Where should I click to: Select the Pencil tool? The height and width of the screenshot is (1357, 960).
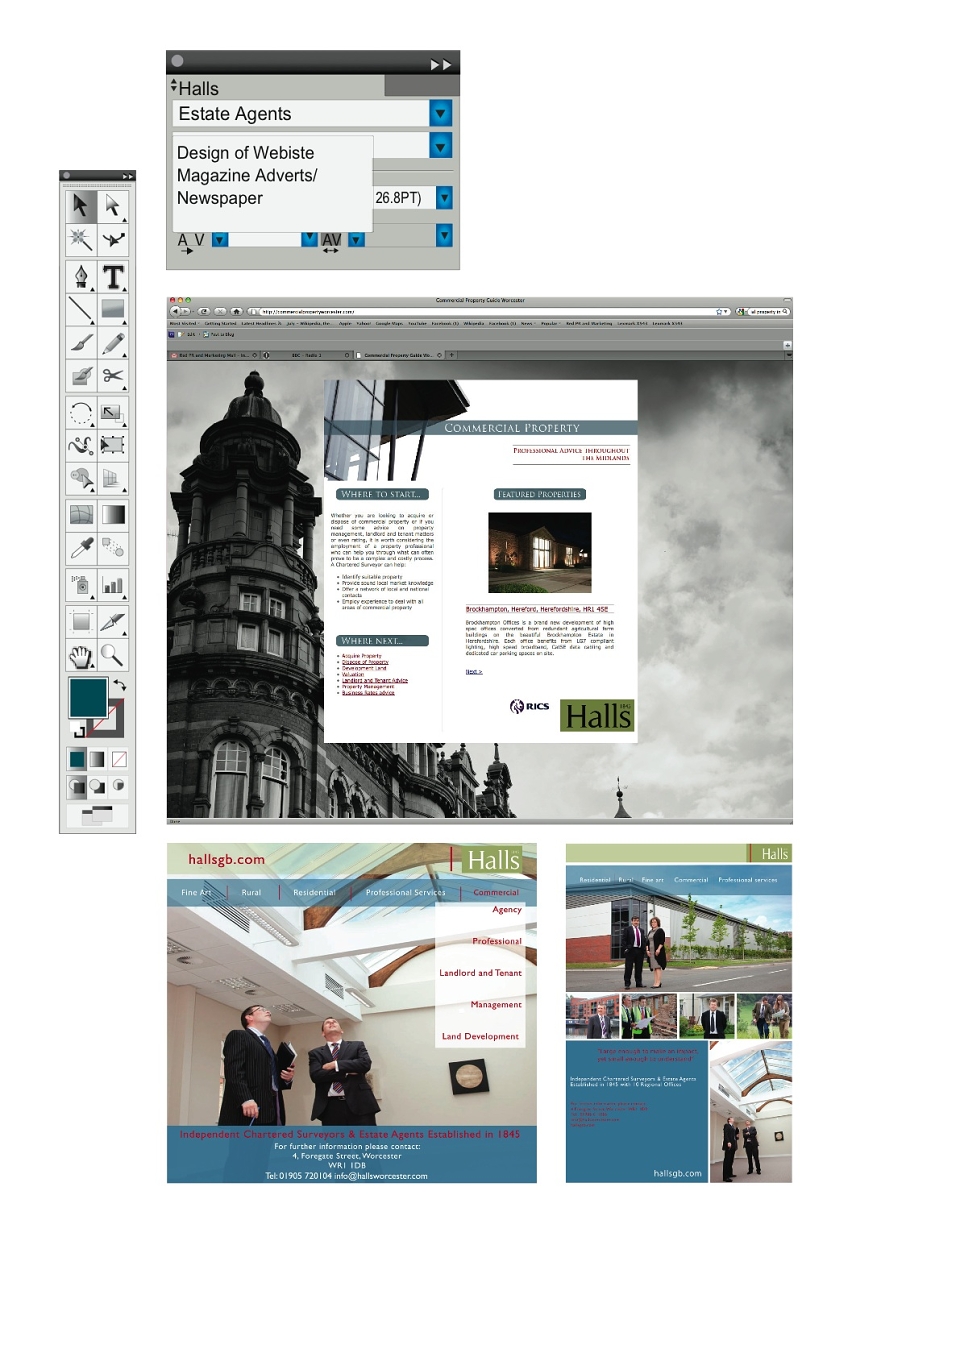coord(113,343)
